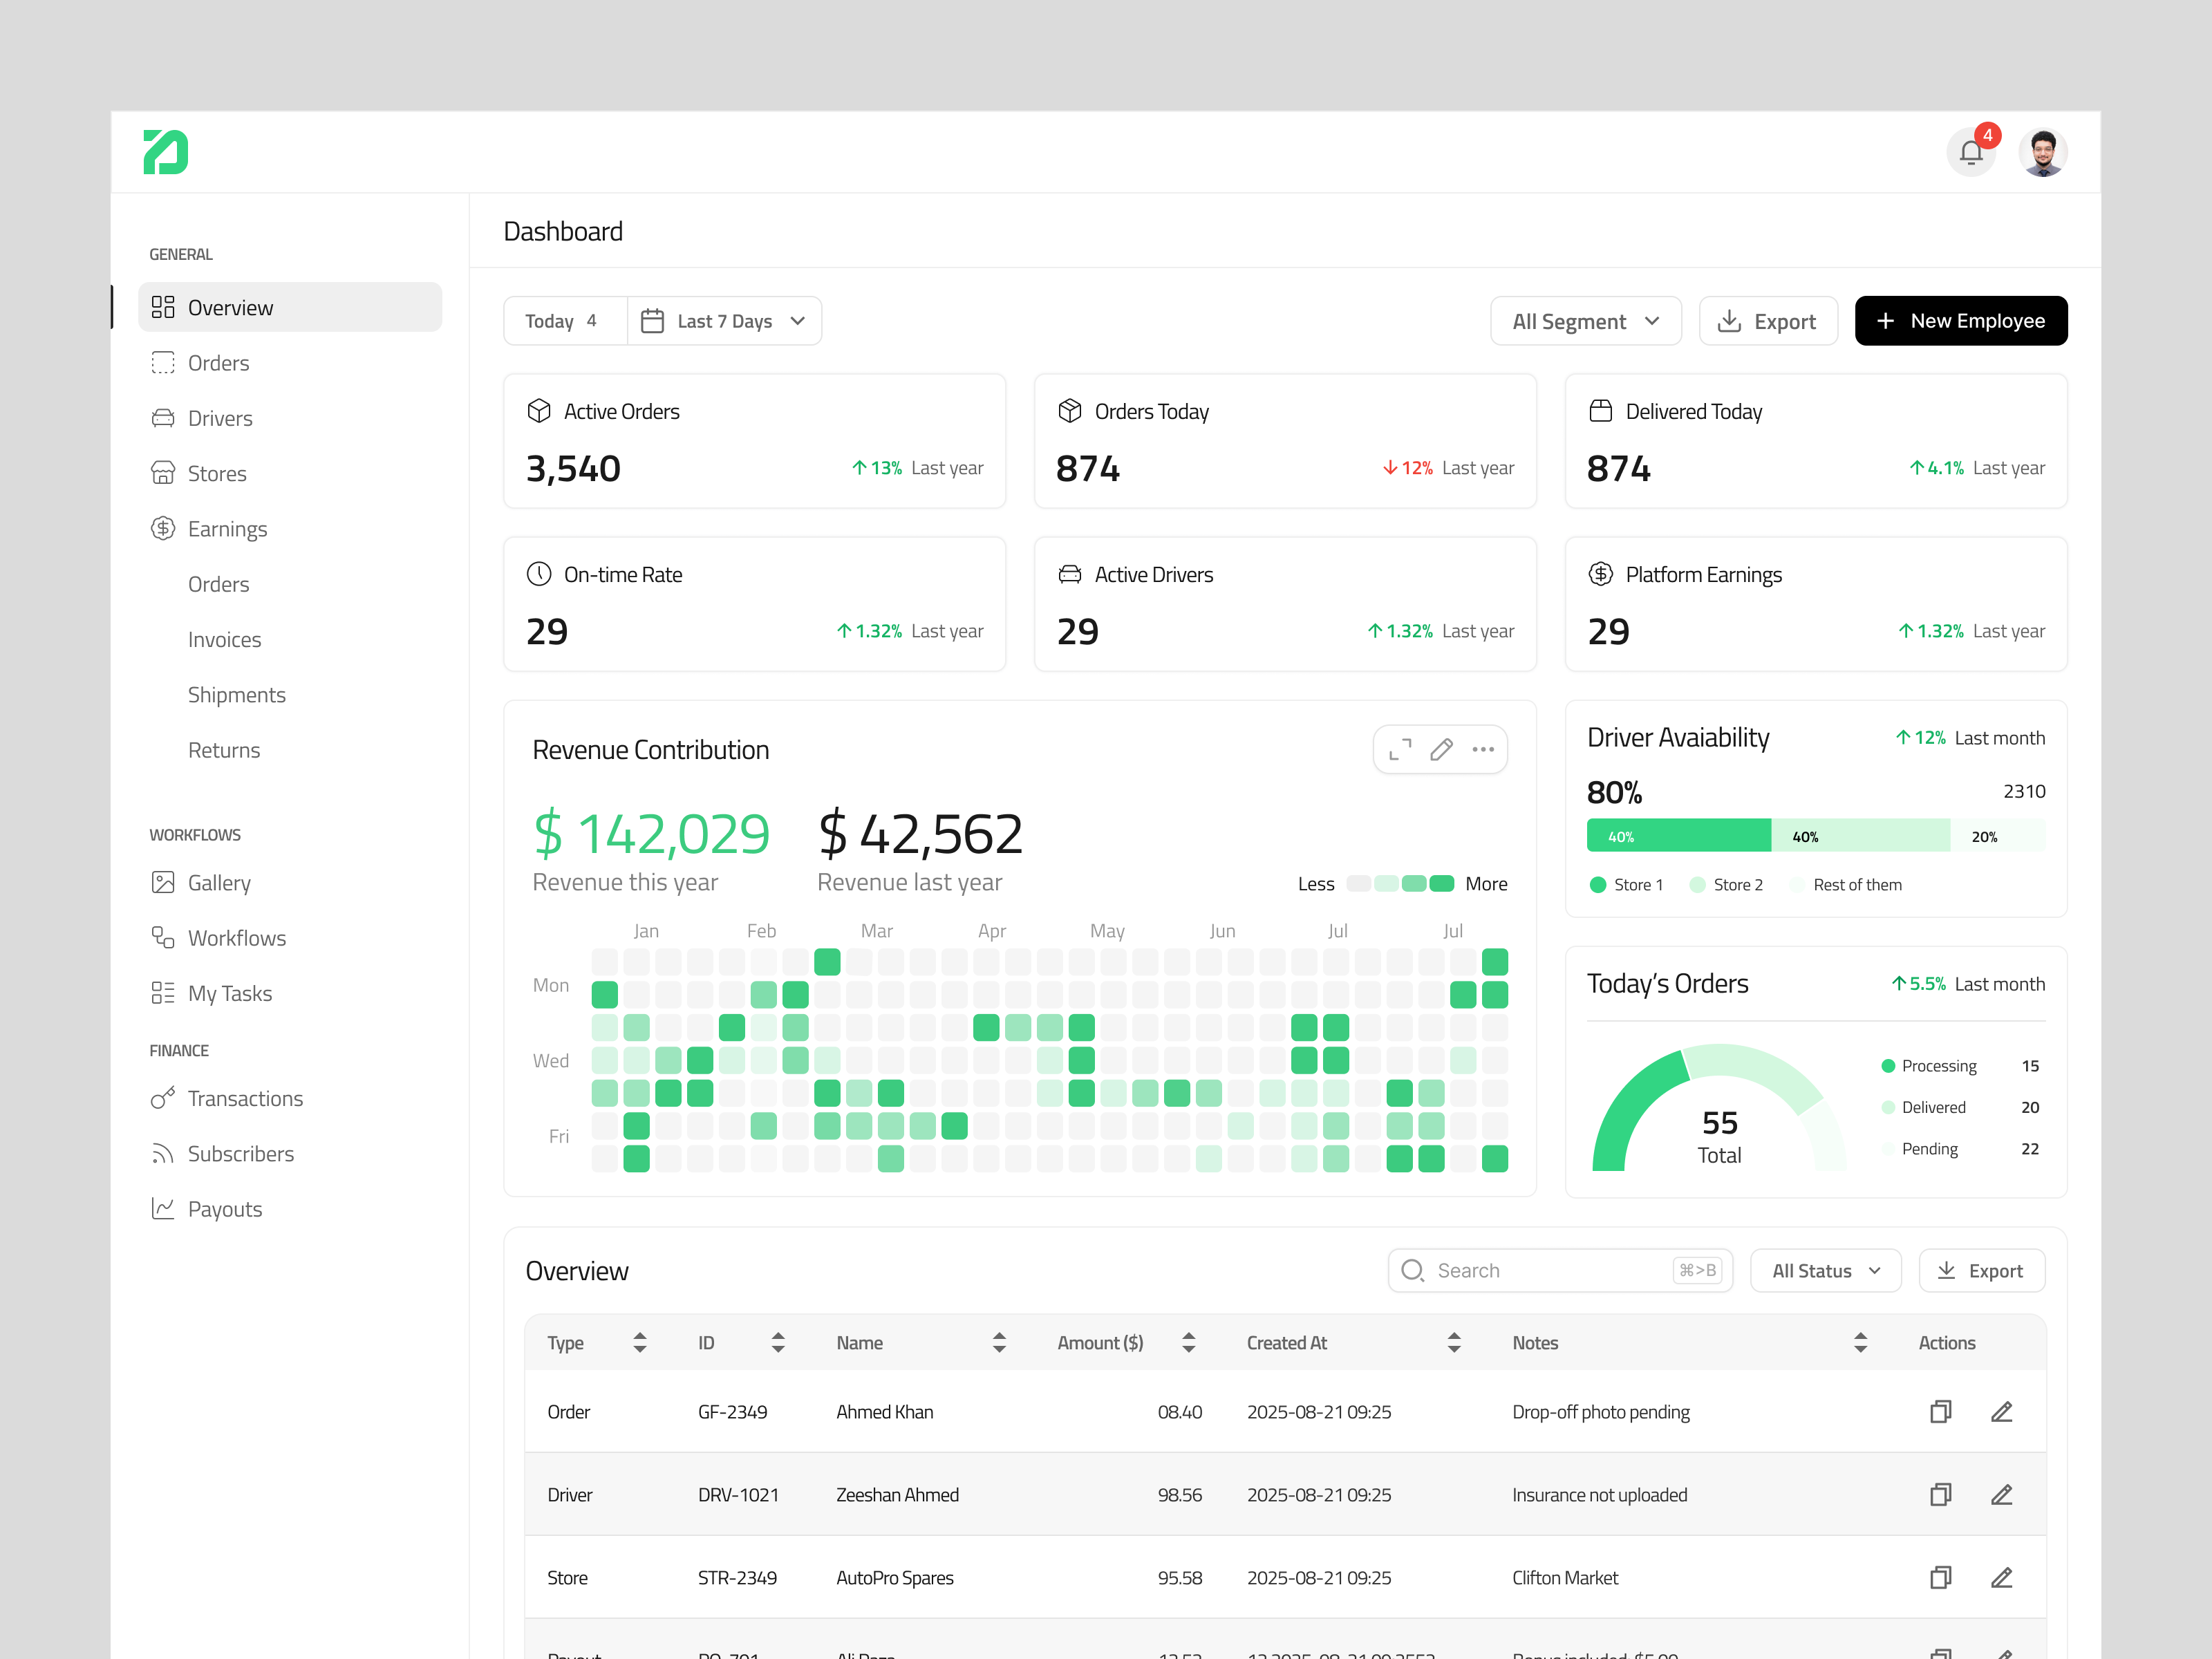This screenshot has height=1659, width=2212.
Task: Open more options on Revenue Contribution
Action: (1483, 749)
